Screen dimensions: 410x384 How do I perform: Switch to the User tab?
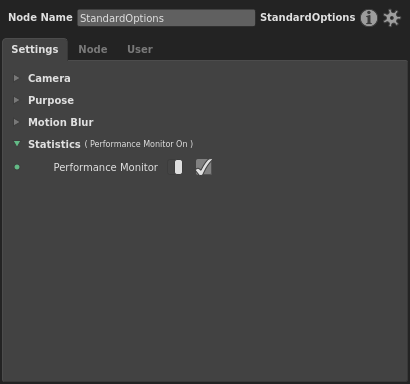point(140,49)
